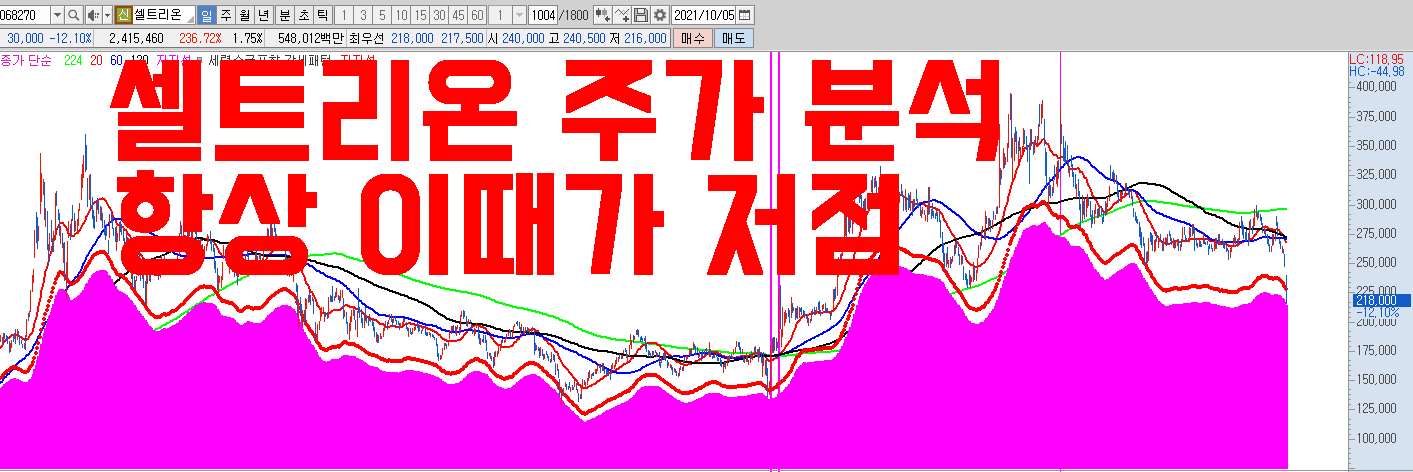Click the low price 216,000
This screenshot has width=1413, height=472.
[645, 38]
